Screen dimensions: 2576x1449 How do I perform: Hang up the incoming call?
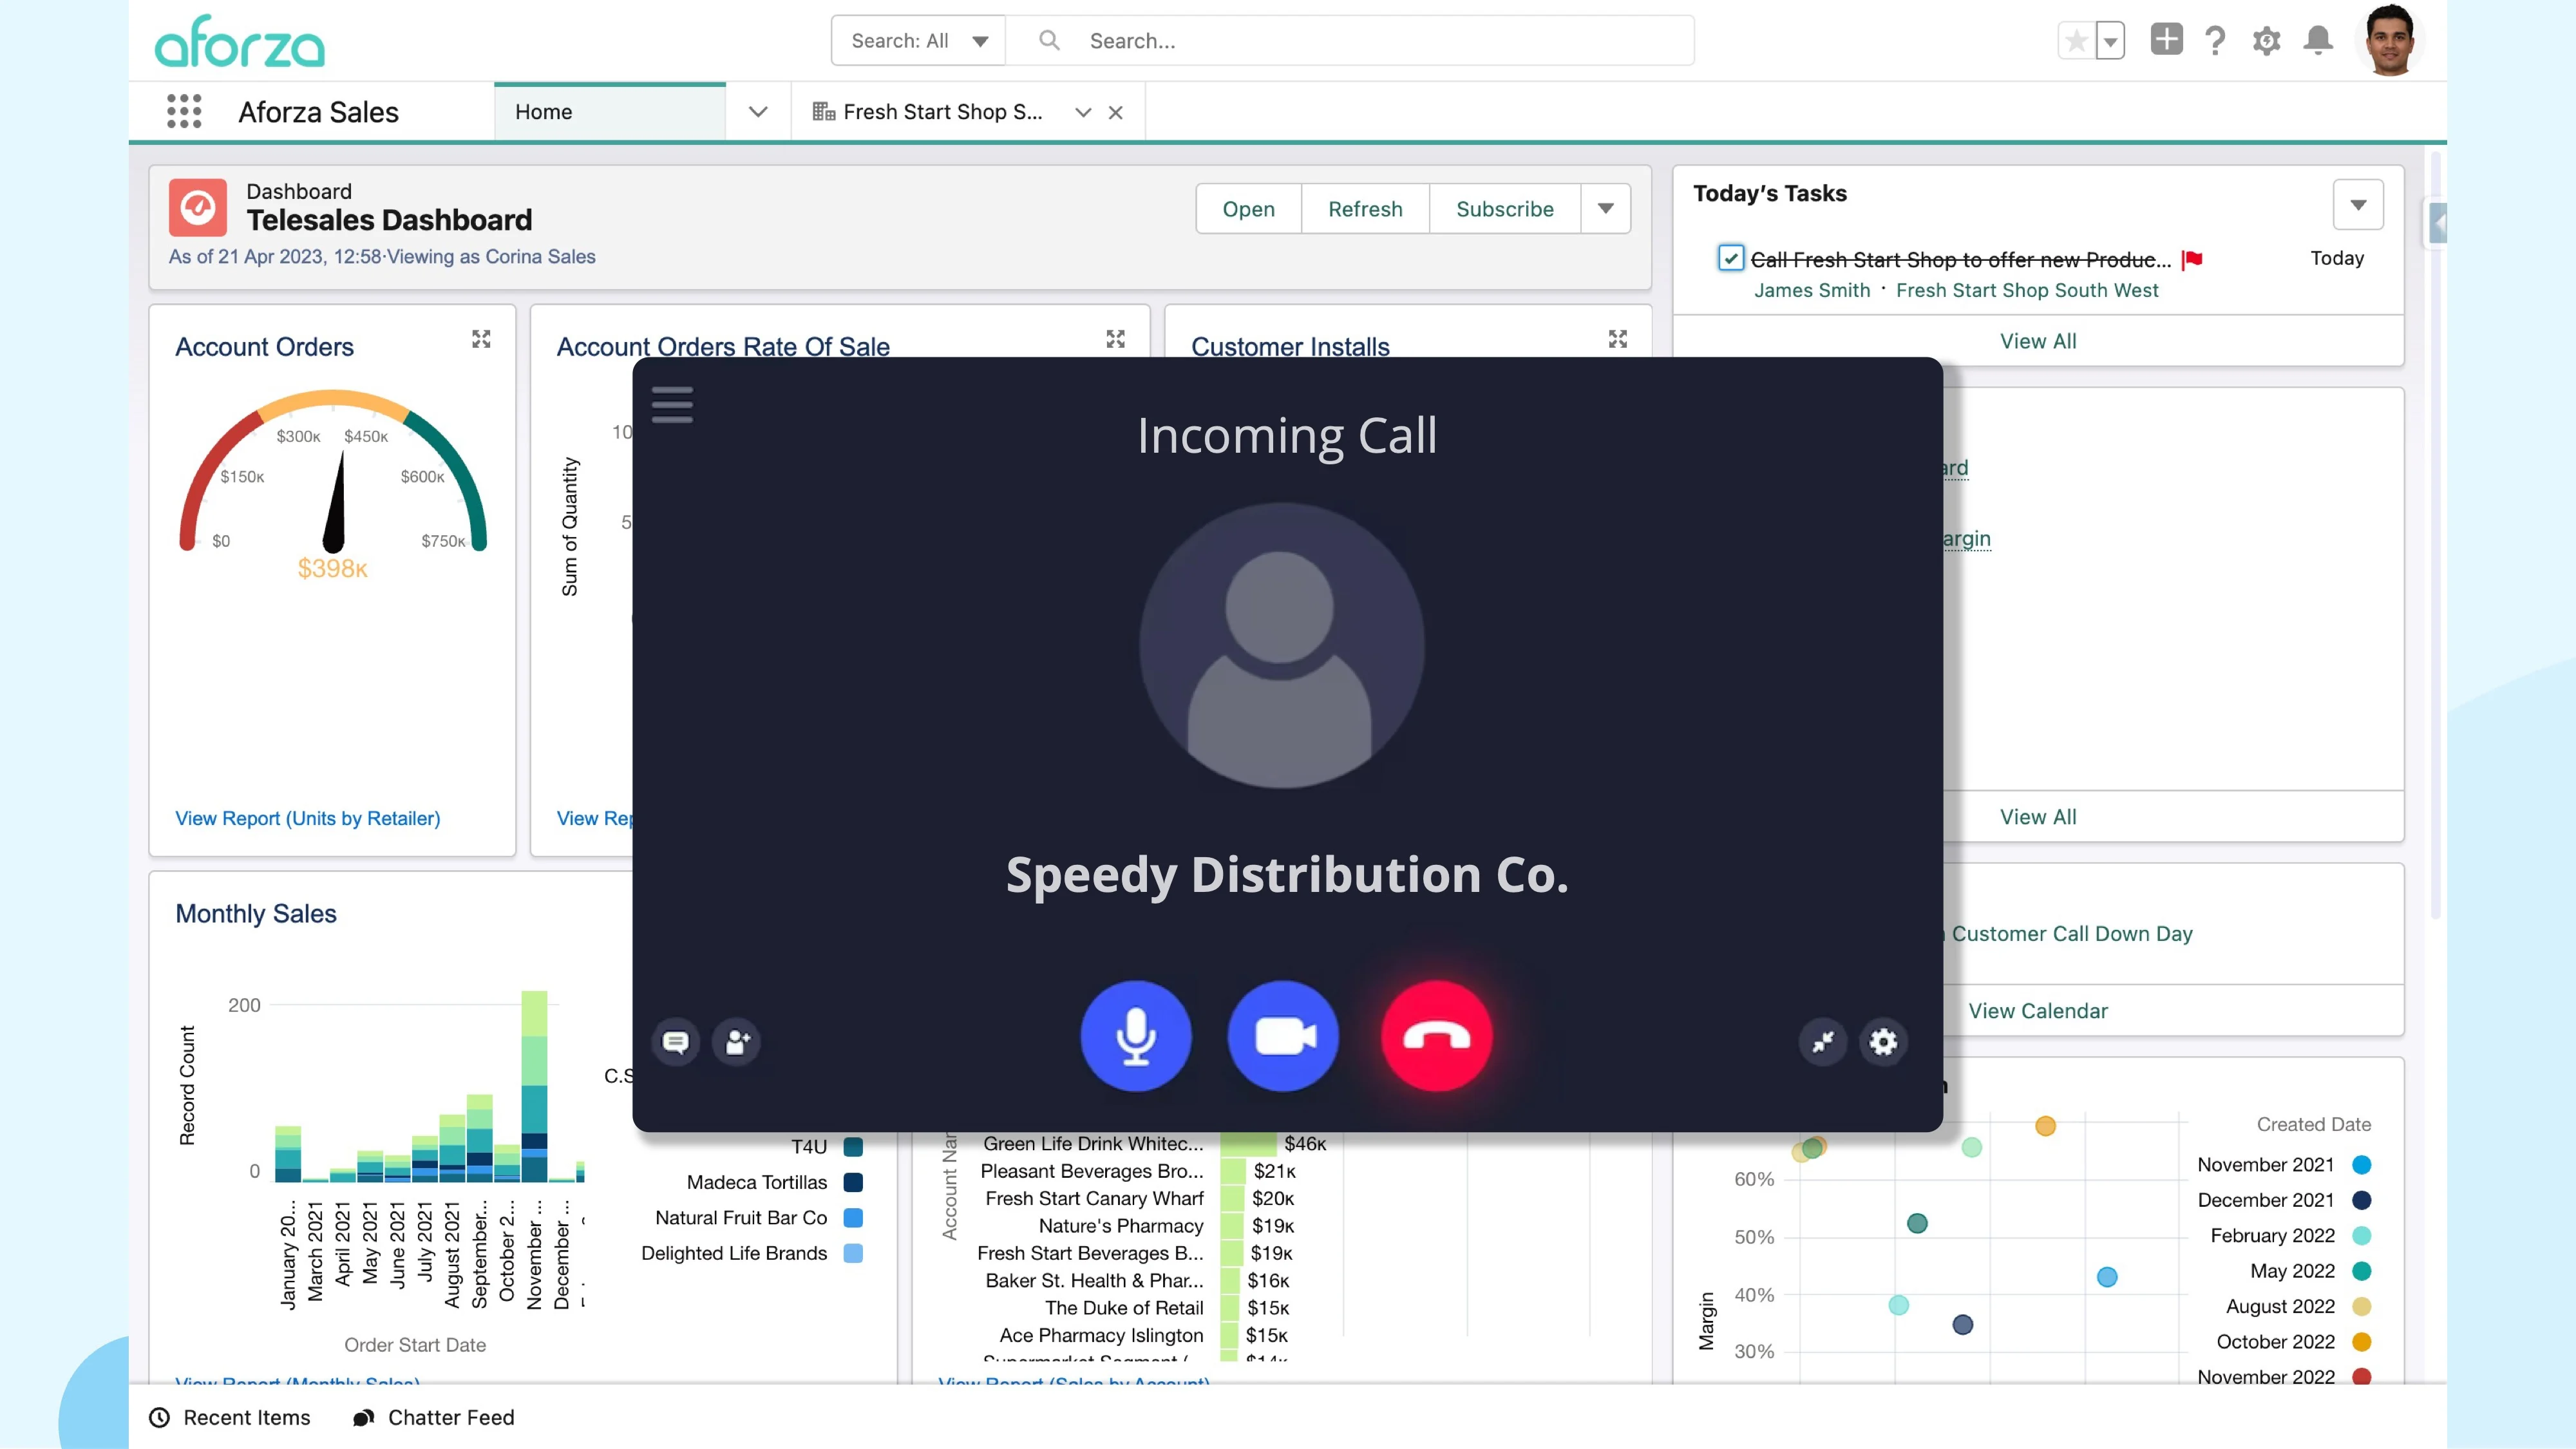tap(1436, 1036)
